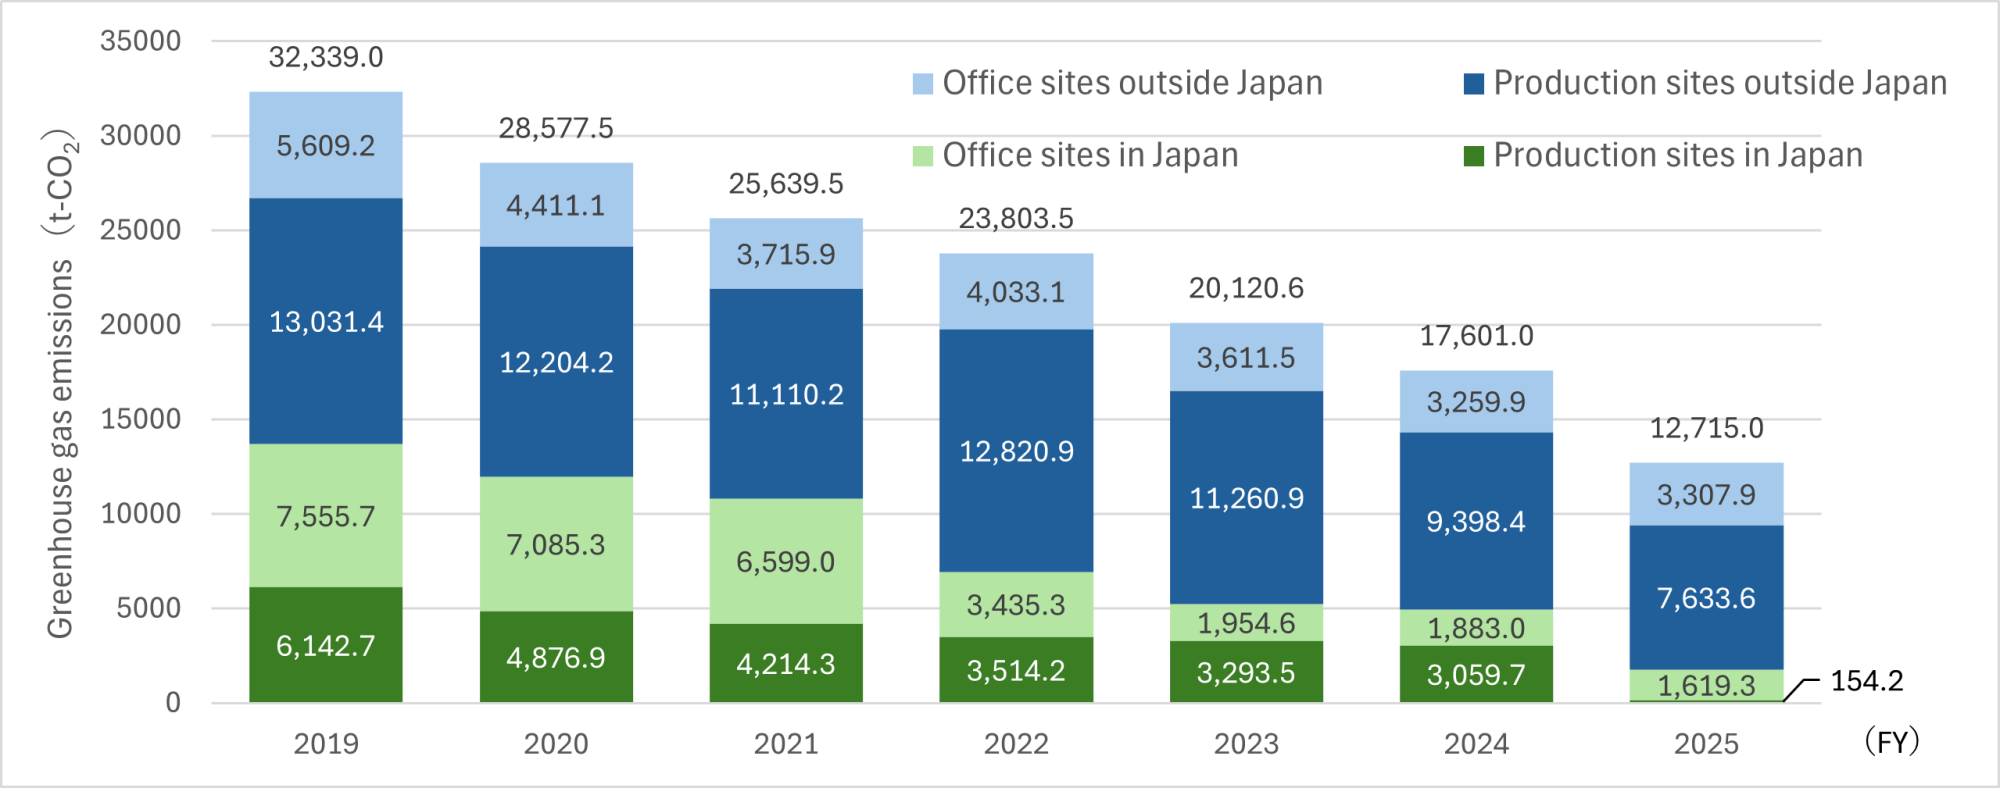Screen dimensions: 2000x788
Task: Select the 2025 dark blue segment 7,633.6
Action: [x=1706, y=598]
